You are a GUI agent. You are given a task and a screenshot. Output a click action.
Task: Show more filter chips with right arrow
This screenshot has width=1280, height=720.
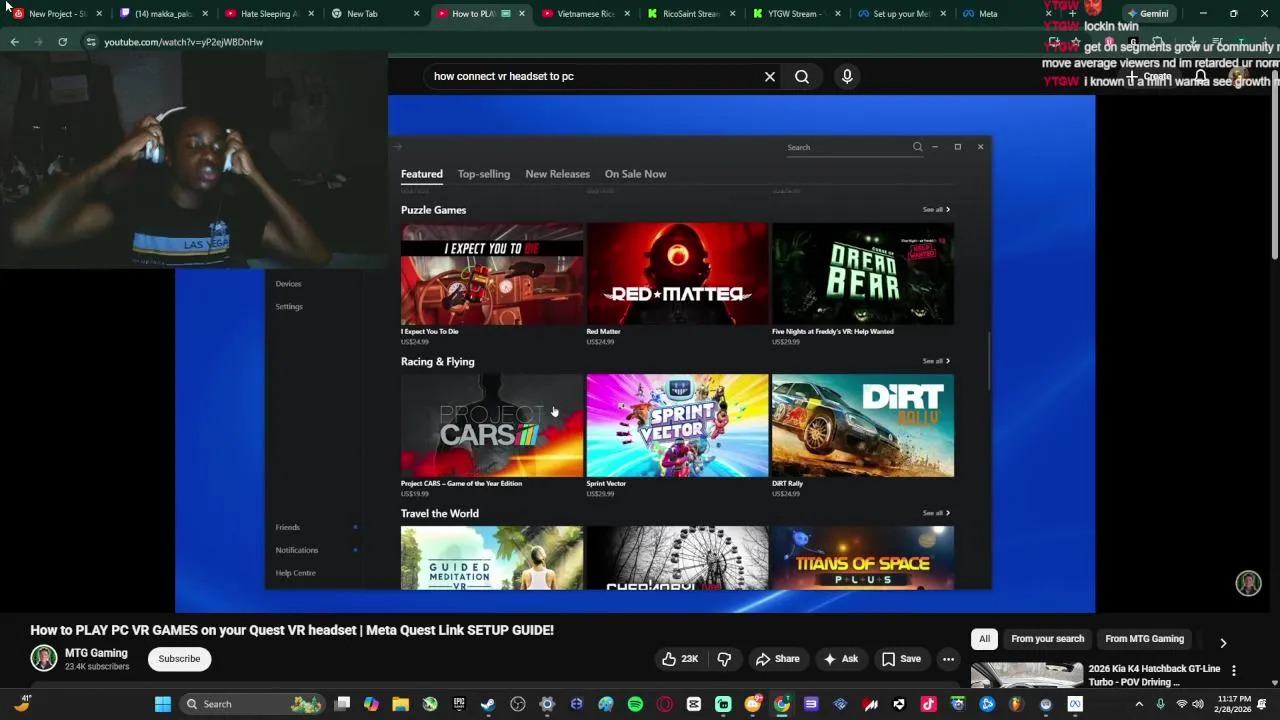[1222, 643]
